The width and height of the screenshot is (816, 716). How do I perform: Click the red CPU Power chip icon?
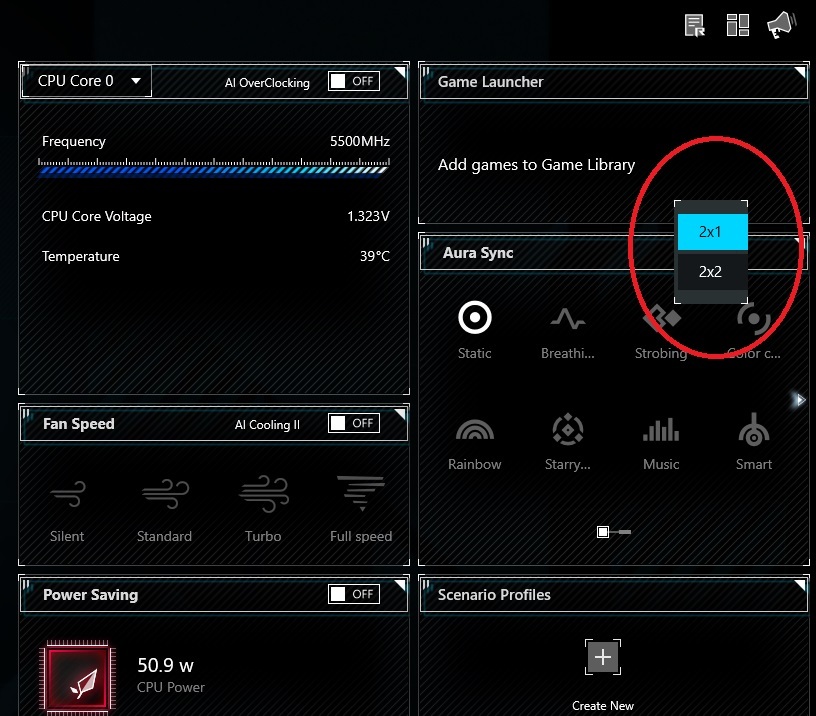(x=79, y=678)
